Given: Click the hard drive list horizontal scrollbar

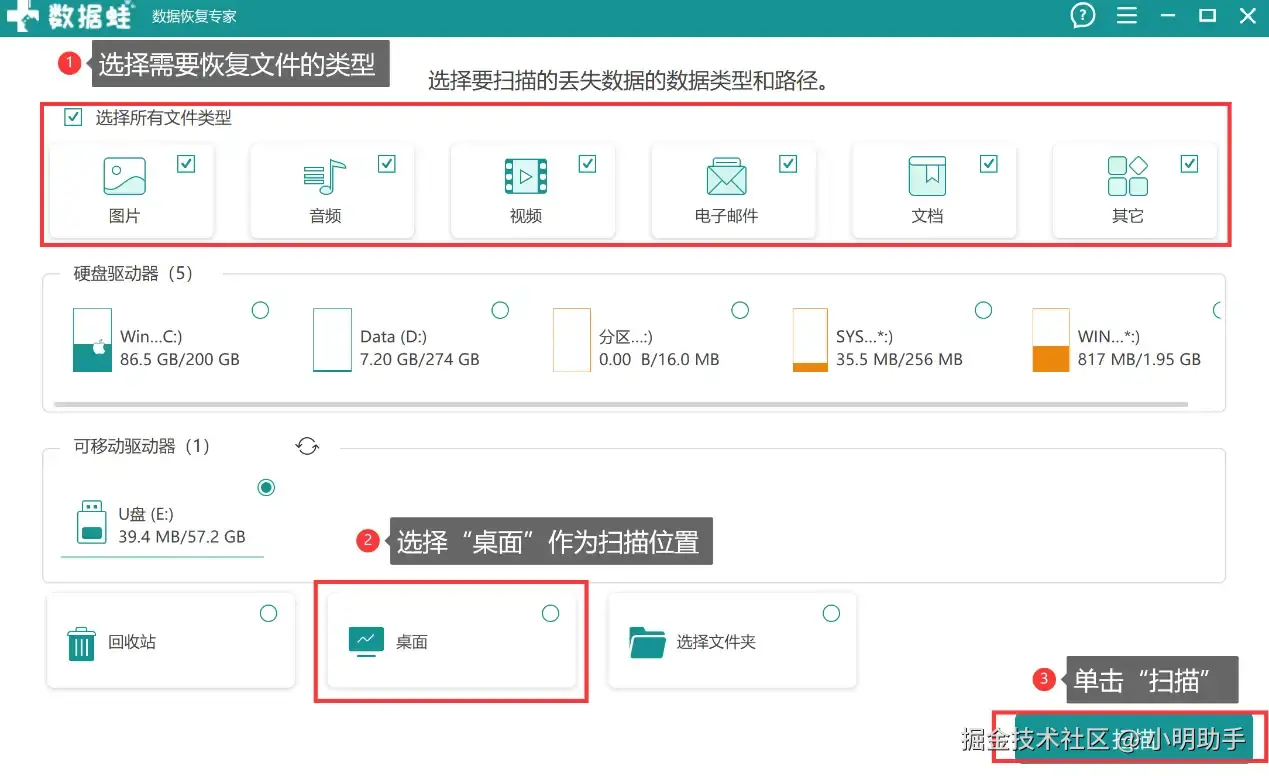Looking at the screenshot, I should (620, 405).
